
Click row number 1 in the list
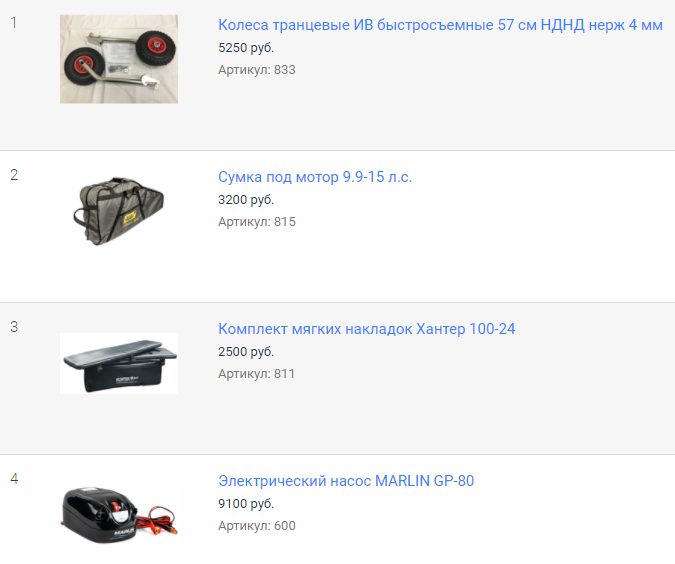tap(14, 23)
